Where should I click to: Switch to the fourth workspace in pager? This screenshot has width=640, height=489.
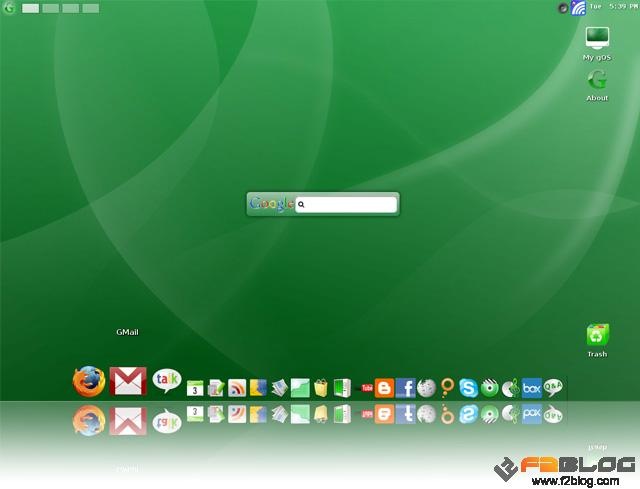[91, 8]
